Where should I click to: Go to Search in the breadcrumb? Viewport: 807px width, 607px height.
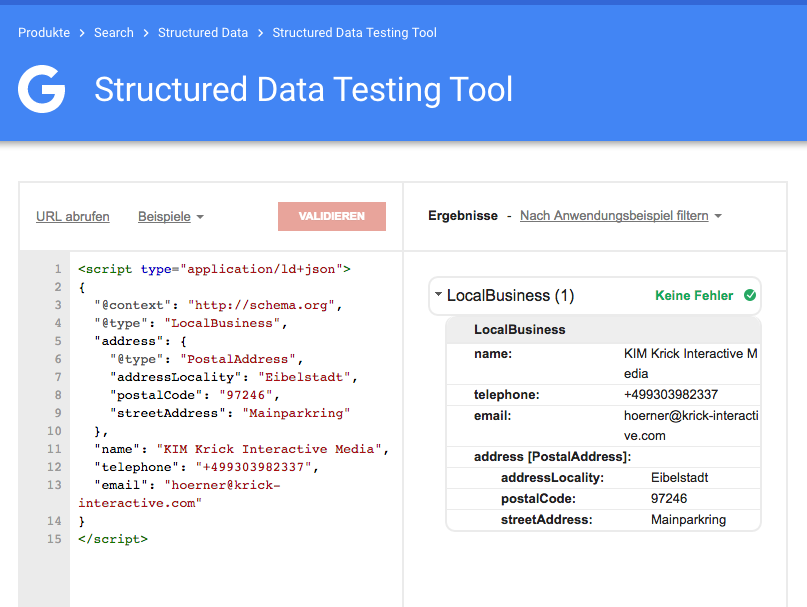(114, 32)
